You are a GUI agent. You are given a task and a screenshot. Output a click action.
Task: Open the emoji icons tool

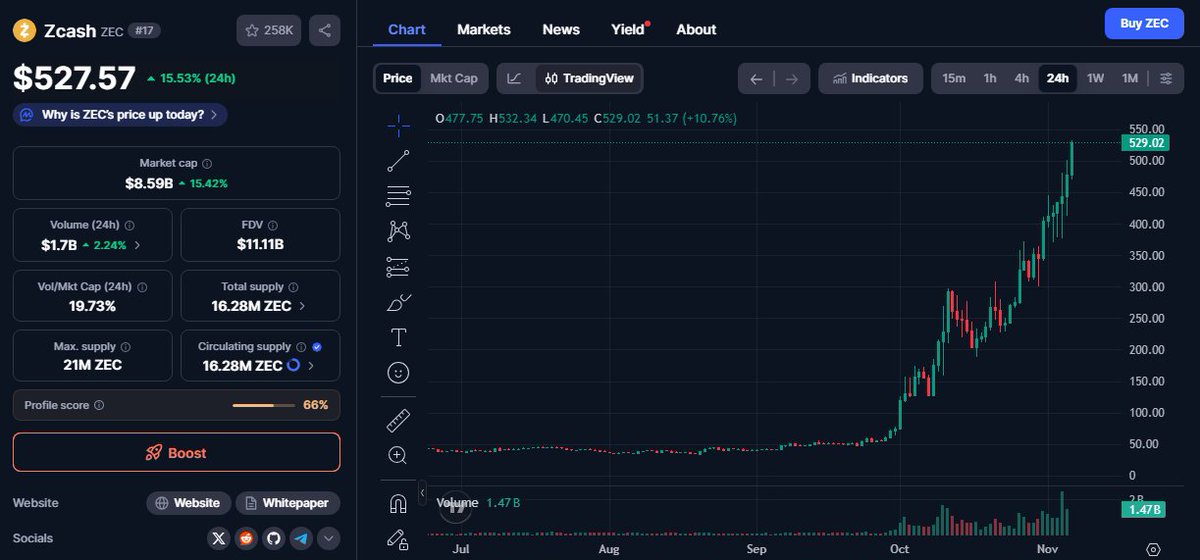pos(398,373)
